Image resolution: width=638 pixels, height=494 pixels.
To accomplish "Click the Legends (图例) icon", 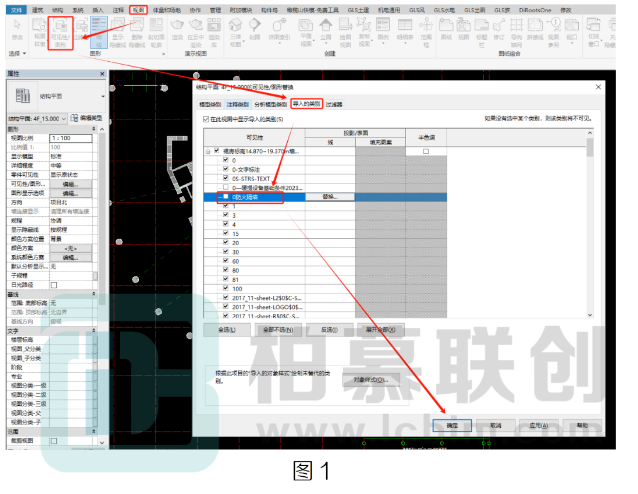I will point(383,29).
